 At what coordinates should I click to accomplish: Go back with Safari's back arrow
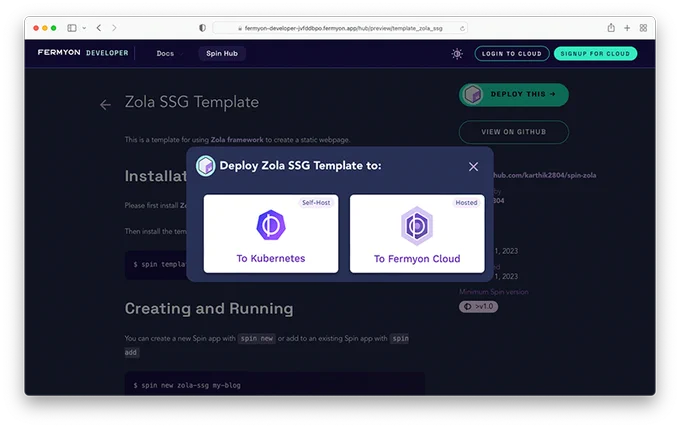[x=99, y=28]
